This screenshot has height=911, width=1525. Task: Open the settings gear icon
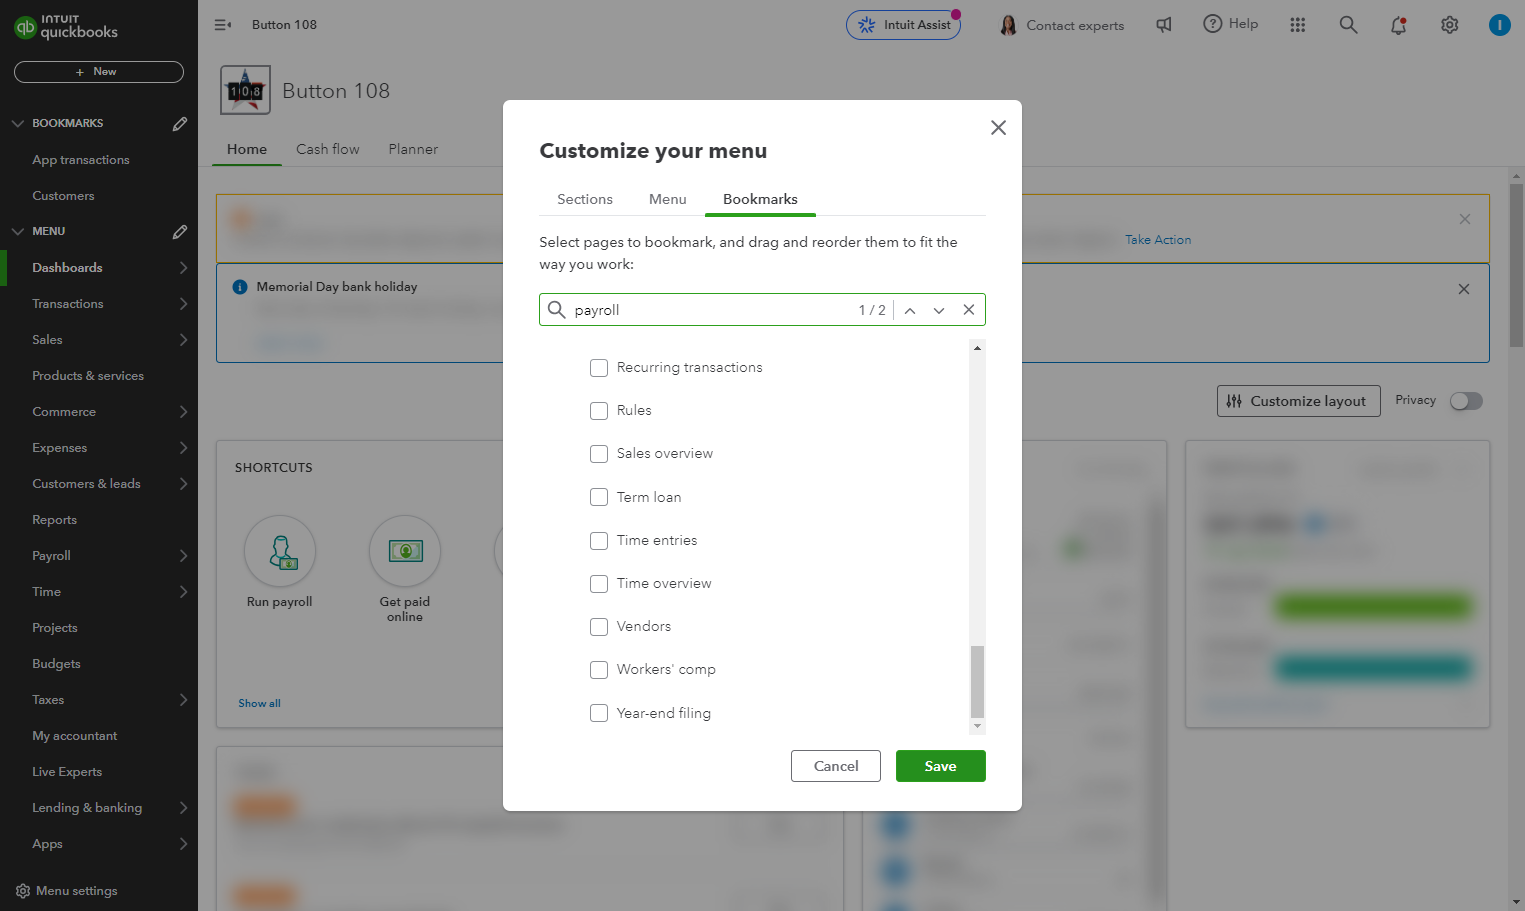pos(1449,25)
